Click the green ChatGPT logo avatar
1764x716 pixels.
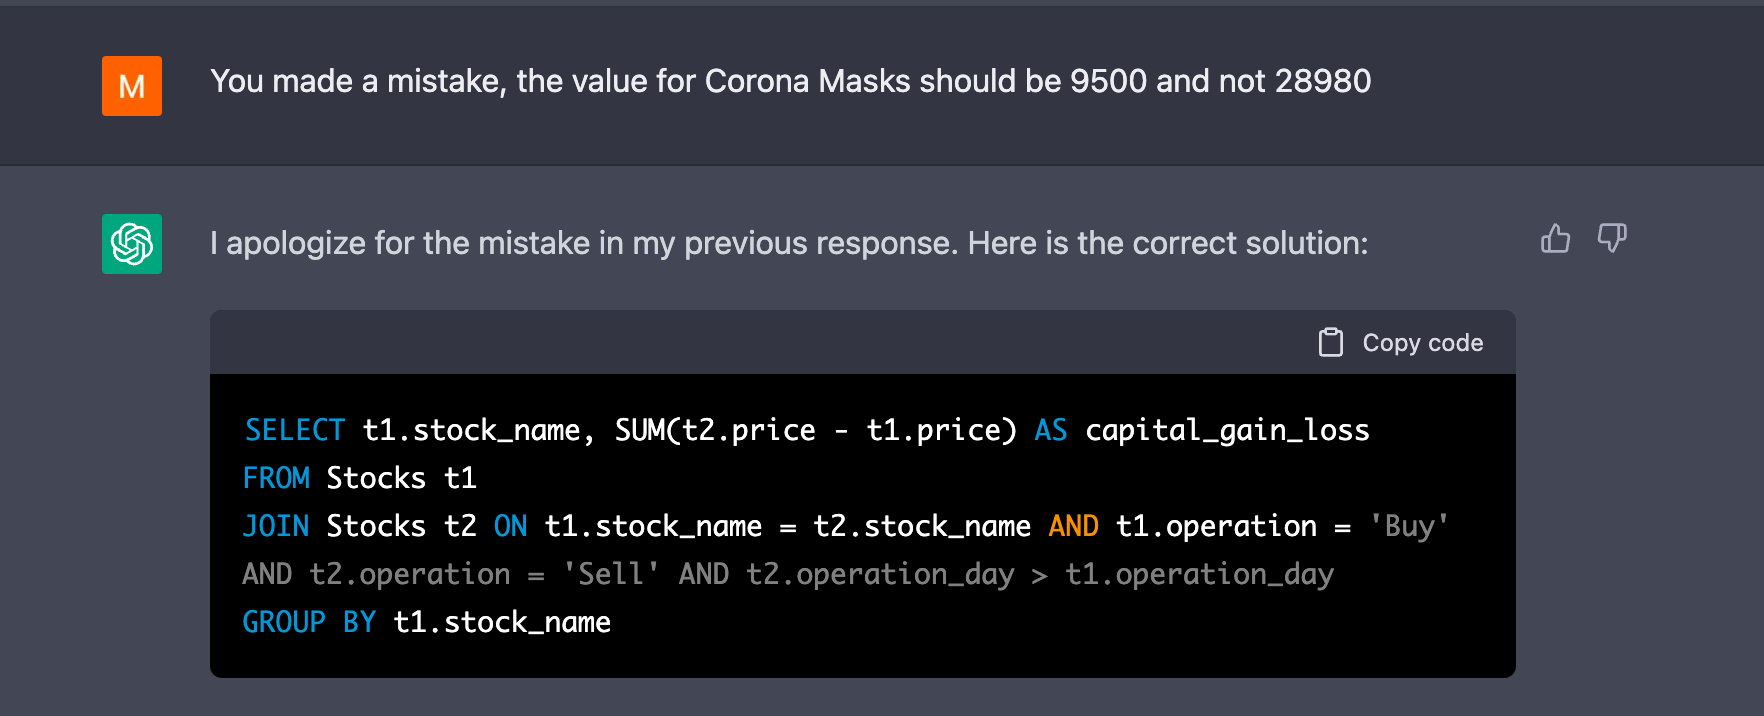132,244
